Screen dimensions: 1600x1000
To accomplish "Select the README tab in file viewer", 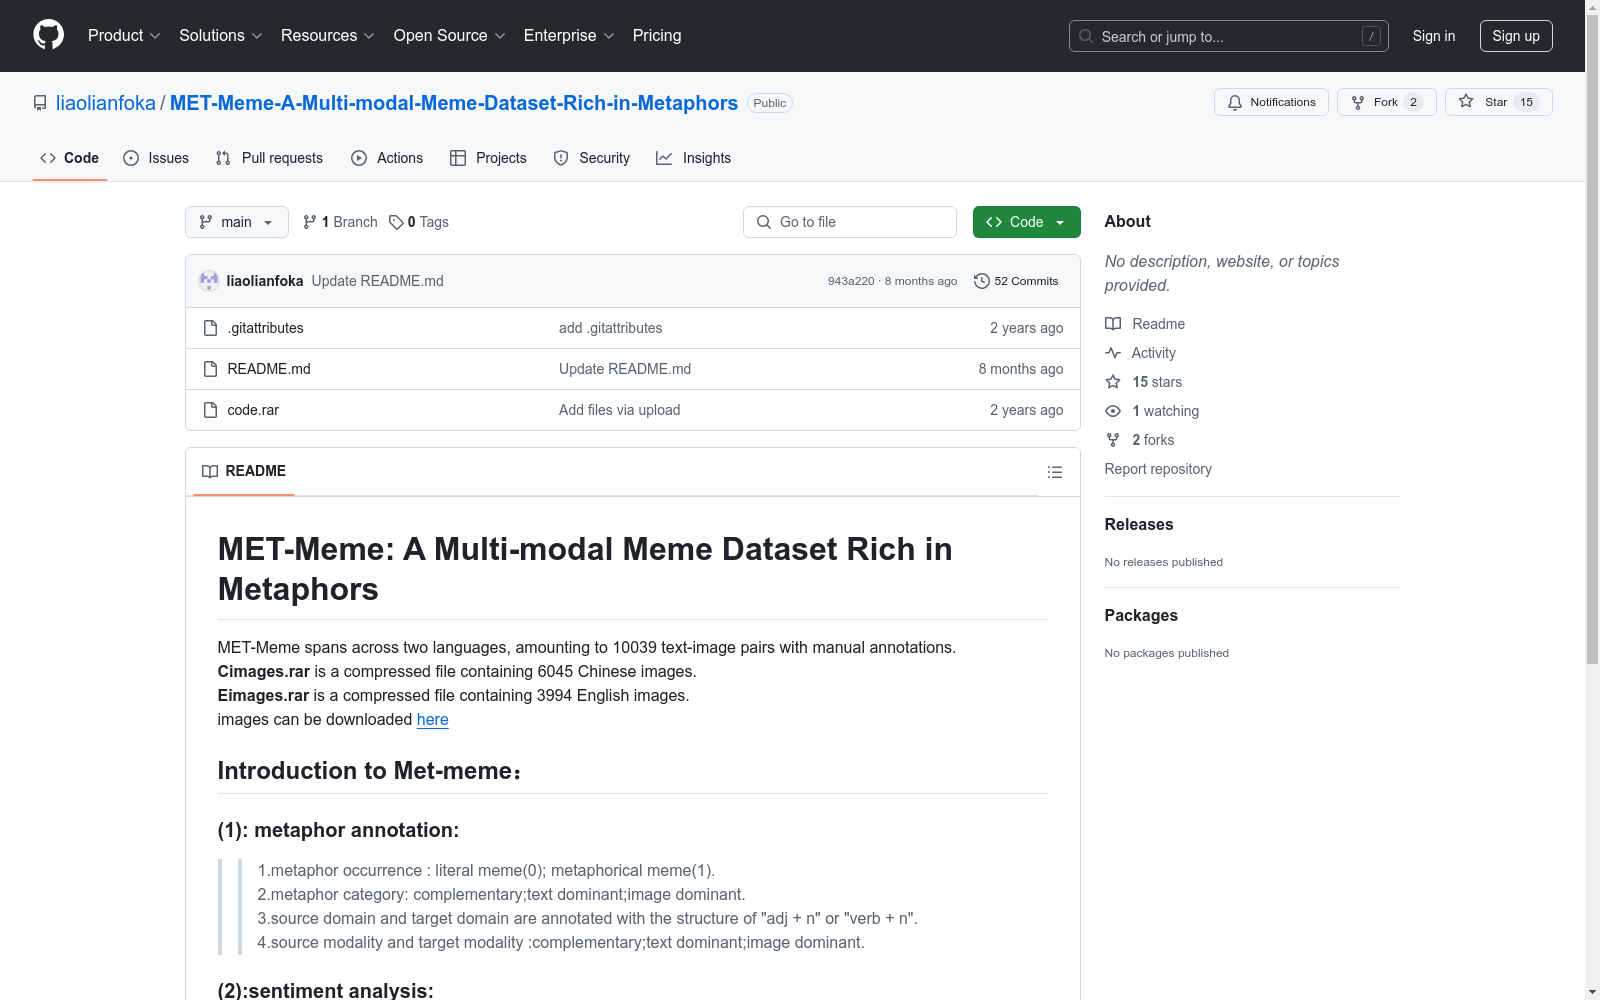I will point(244,471).
